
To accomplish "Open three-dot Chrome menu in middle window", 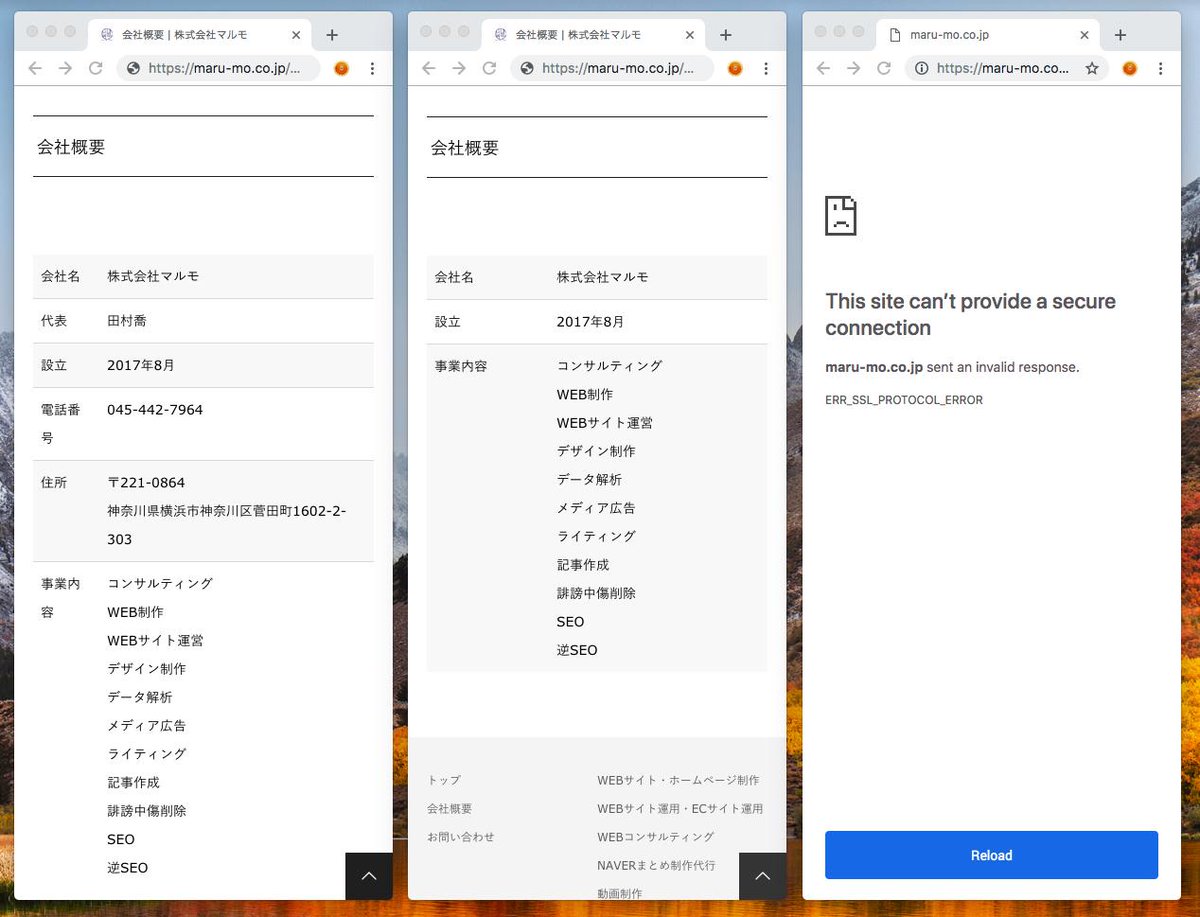I will click(766, 68).
